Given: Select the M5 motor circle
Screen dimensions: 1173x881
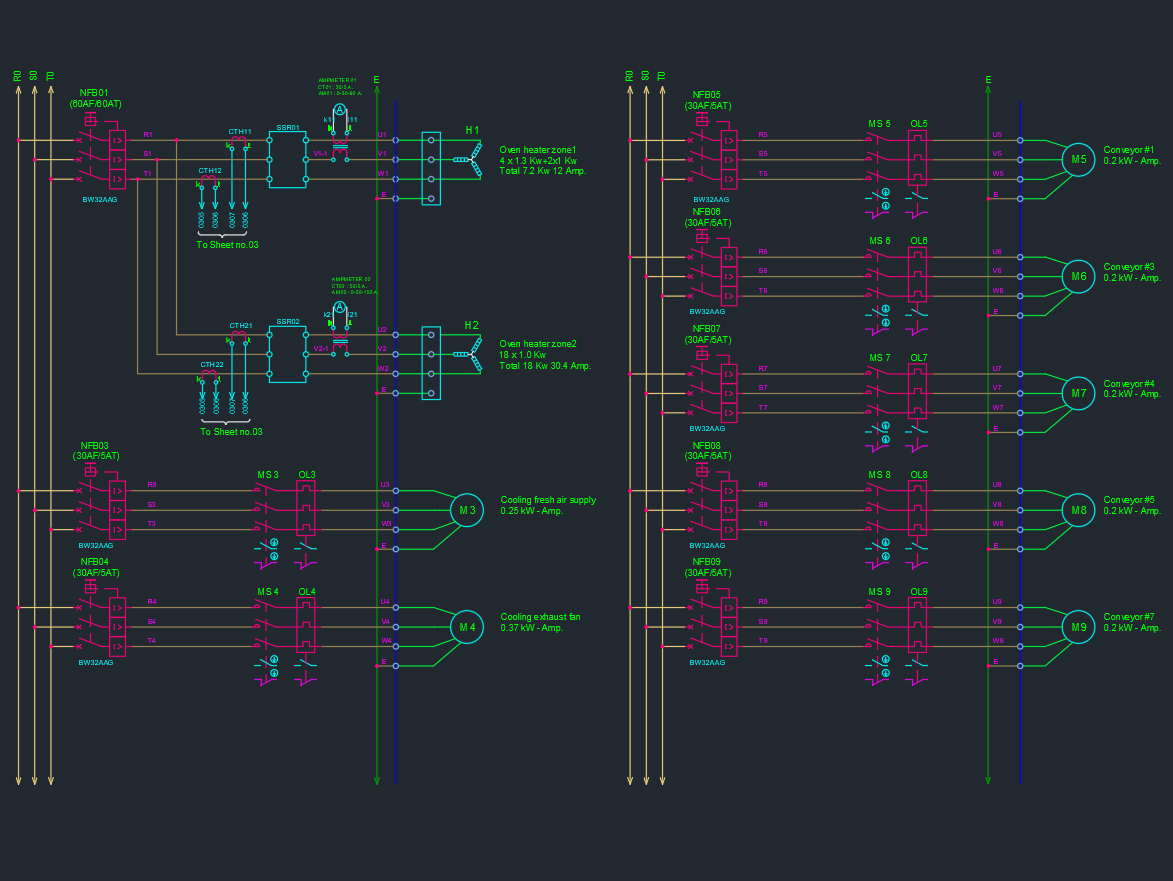Looking at the screenshot, I should (1078, 159).
